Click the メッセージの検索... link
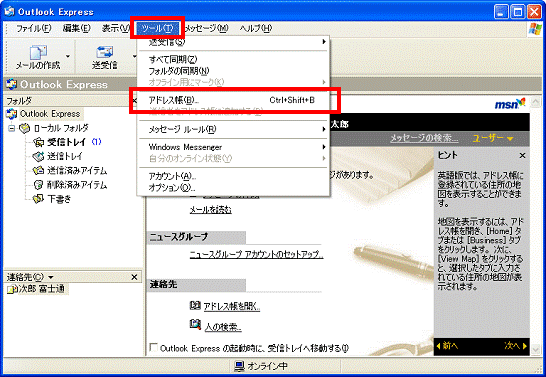 (424, 138)
